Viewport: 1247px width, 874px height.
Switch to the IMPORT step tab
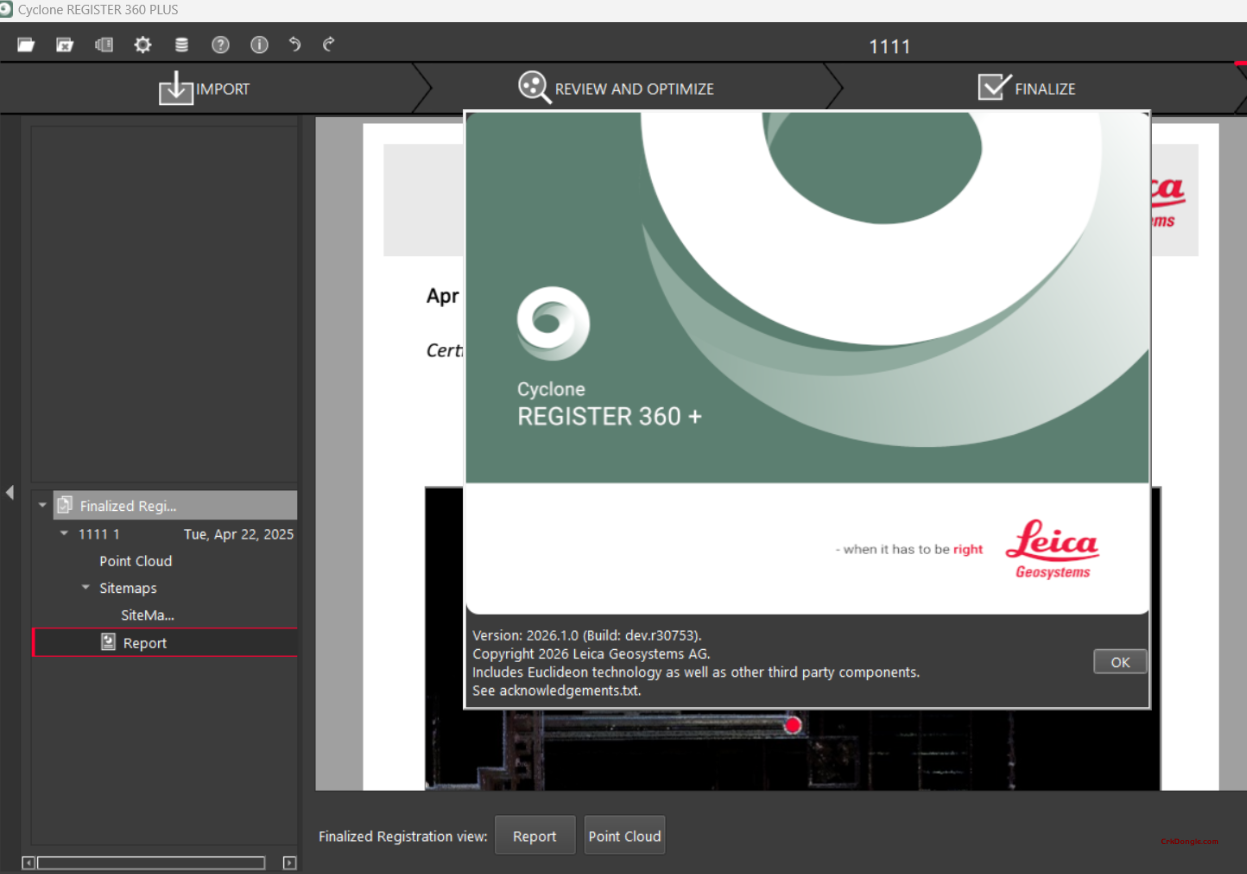(205, 88)
